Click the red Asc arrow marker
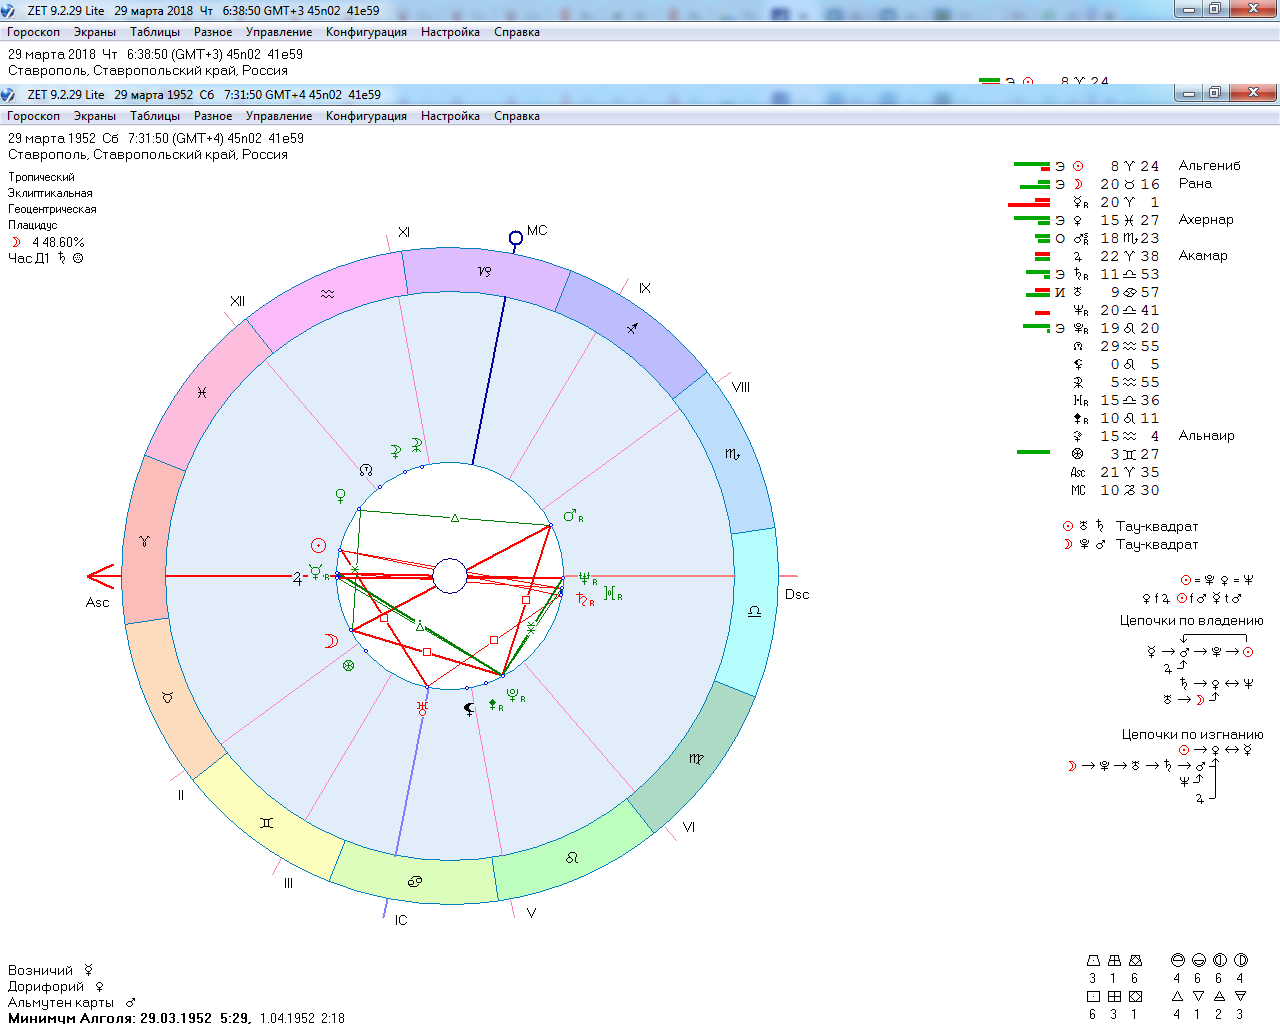The width and height of the screenshot is (1280, 1024). click(101, 576)
